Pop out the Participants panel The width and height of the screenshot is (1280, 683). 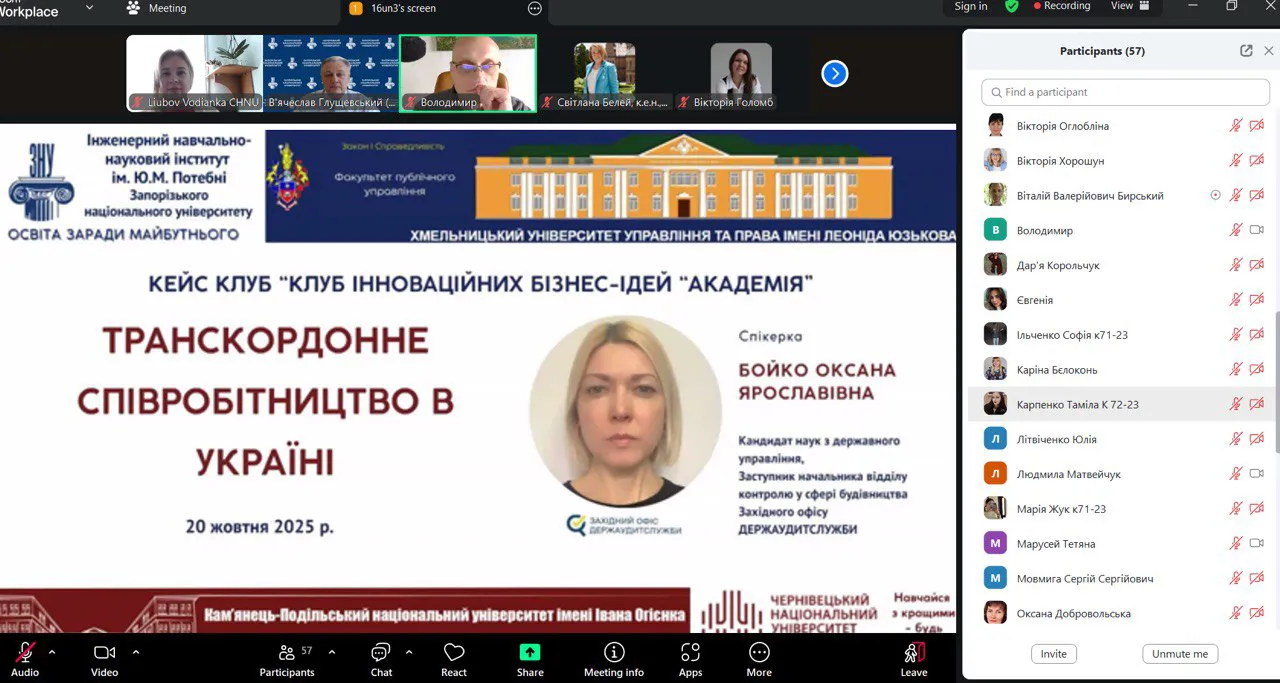1246,51
